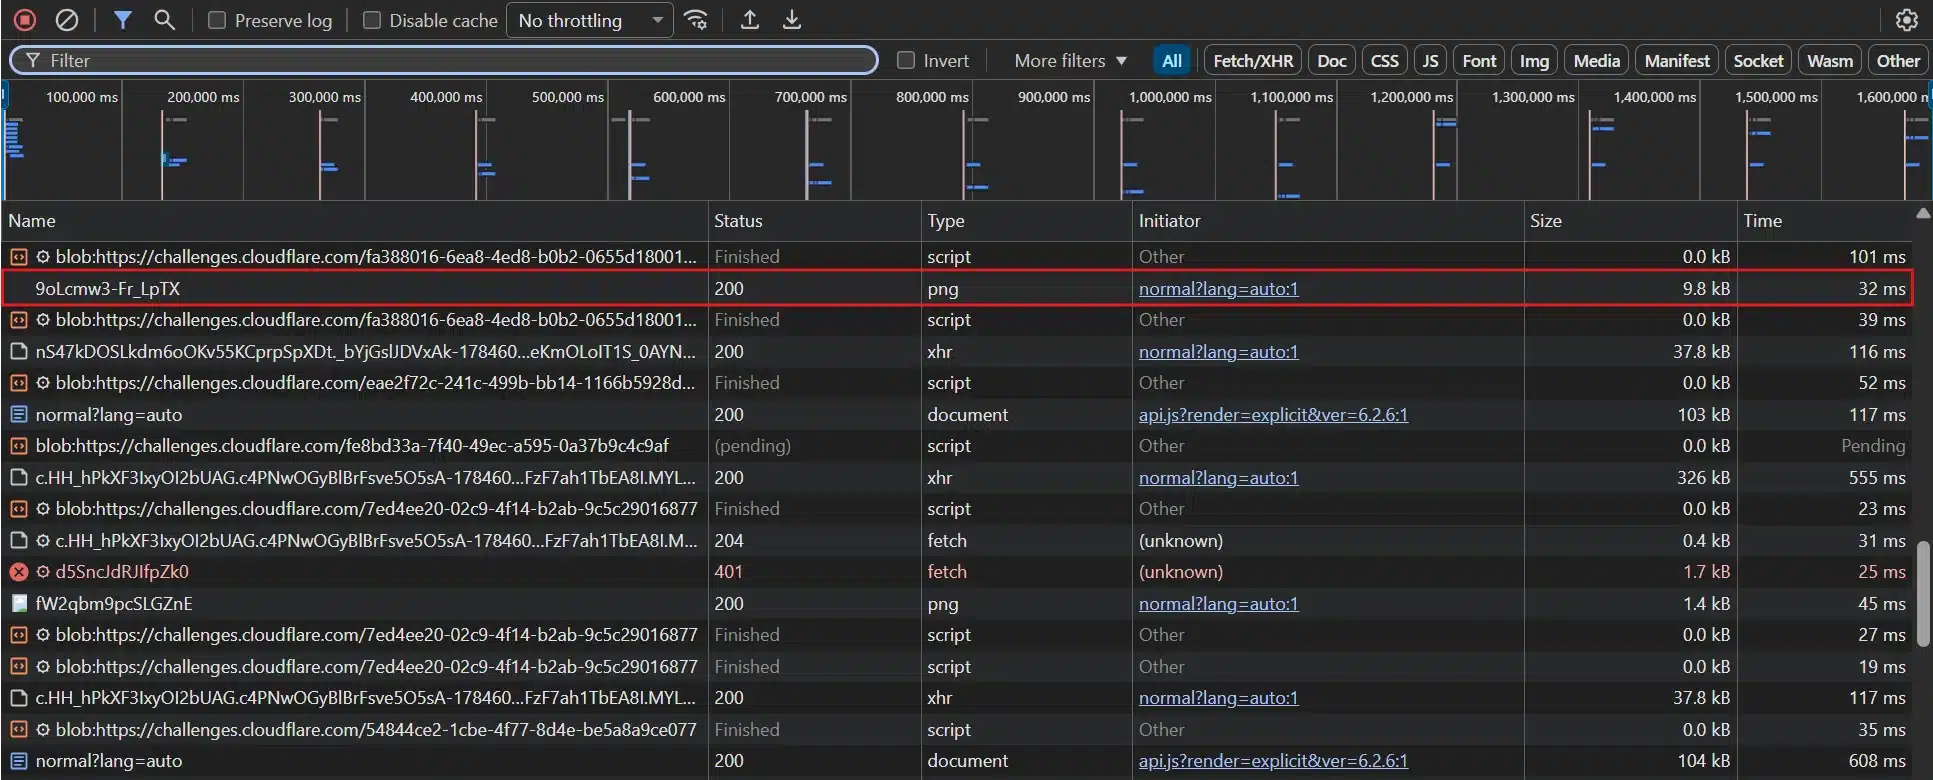Filter by Socket requests
Viewport: 1933px width, 780px height.
point(1758,61)
